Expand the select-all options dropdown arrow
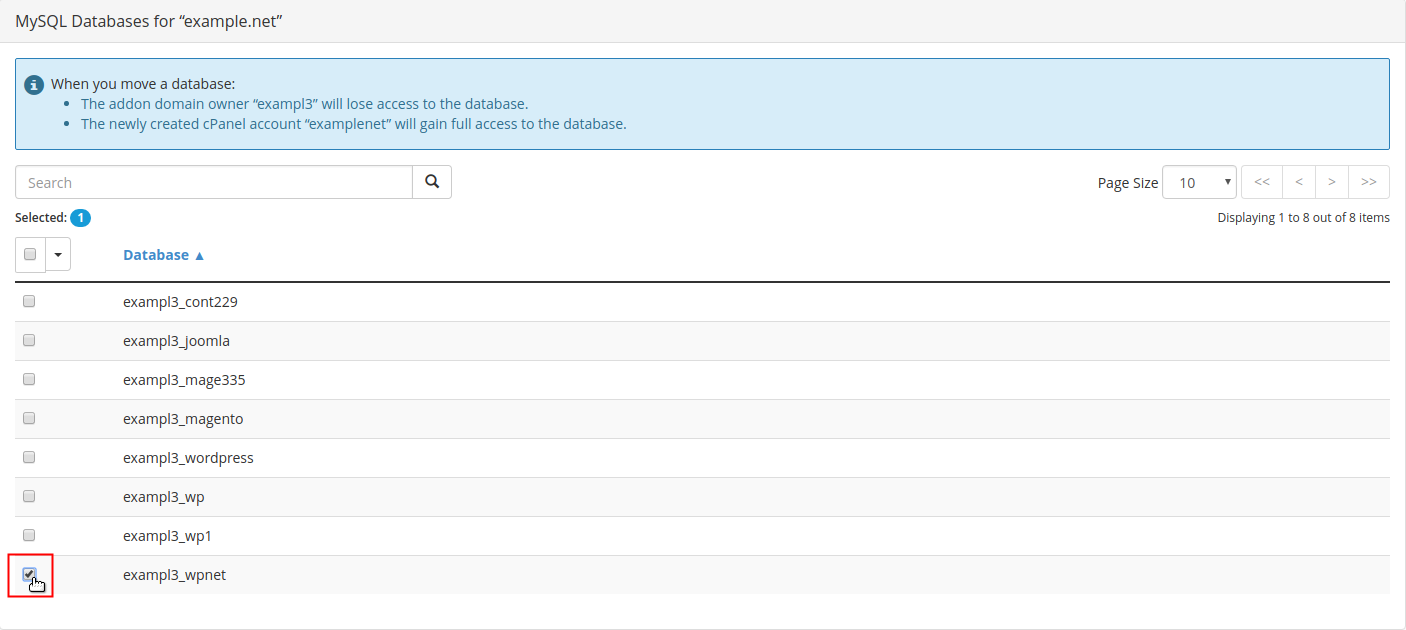This screenshot has height=630, width=1406. pyautogui.click(x=58, y=255)
